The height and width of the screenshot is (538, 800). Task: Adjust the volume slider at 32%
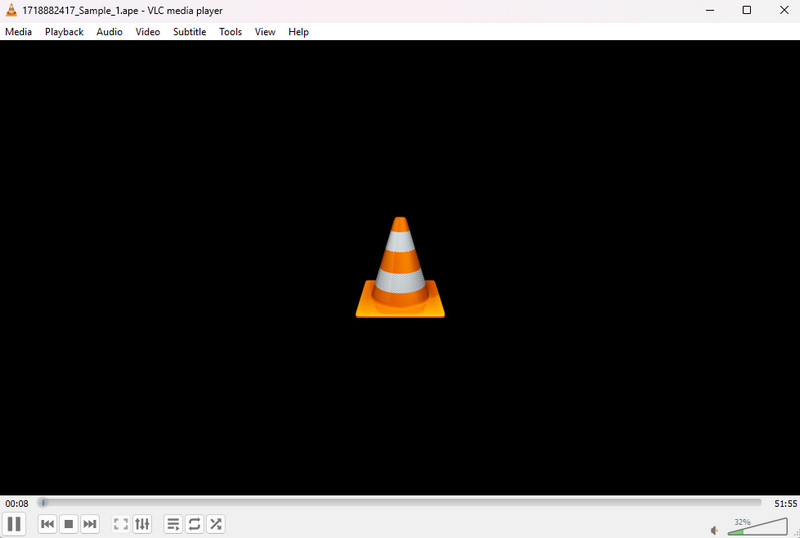[758, 527]
